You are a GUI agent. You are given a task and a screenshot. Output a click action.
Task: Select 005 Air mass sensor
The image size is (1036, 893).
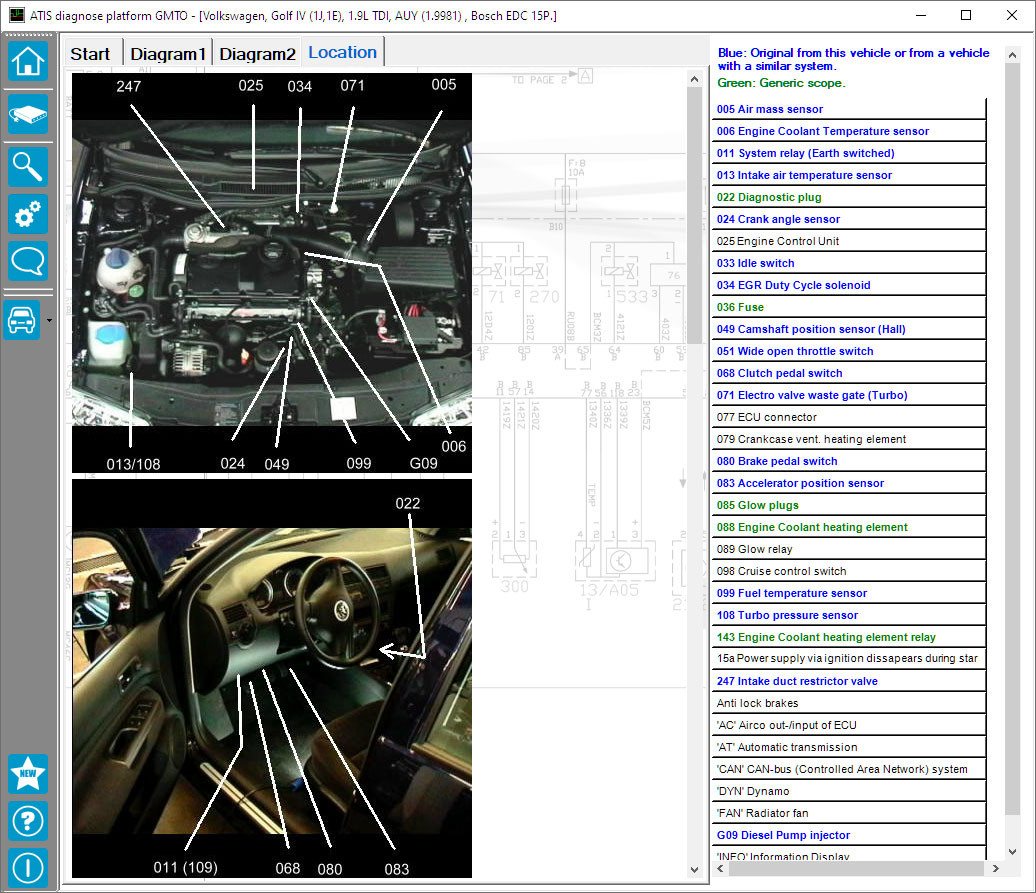tap(848, 109)
